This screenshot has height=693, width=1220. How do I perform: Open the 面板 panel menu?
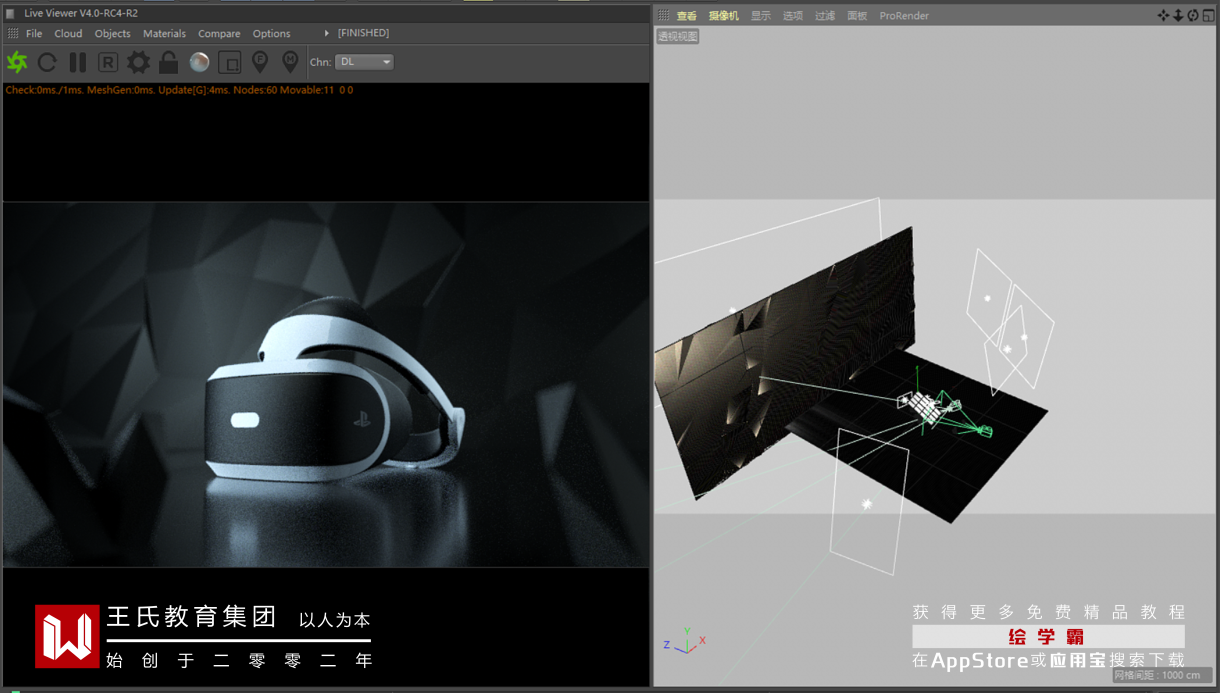tap(857, 16)
